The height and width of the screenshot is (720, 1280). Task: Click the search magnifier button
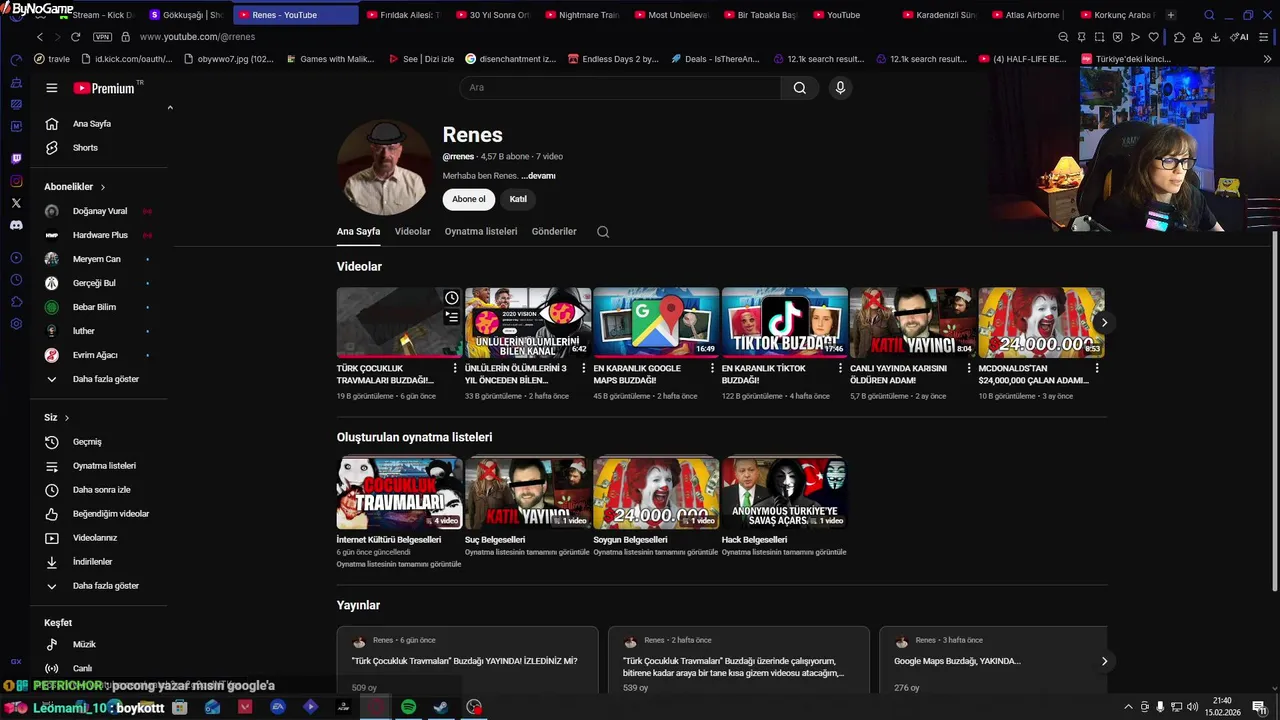pos(800,88)
